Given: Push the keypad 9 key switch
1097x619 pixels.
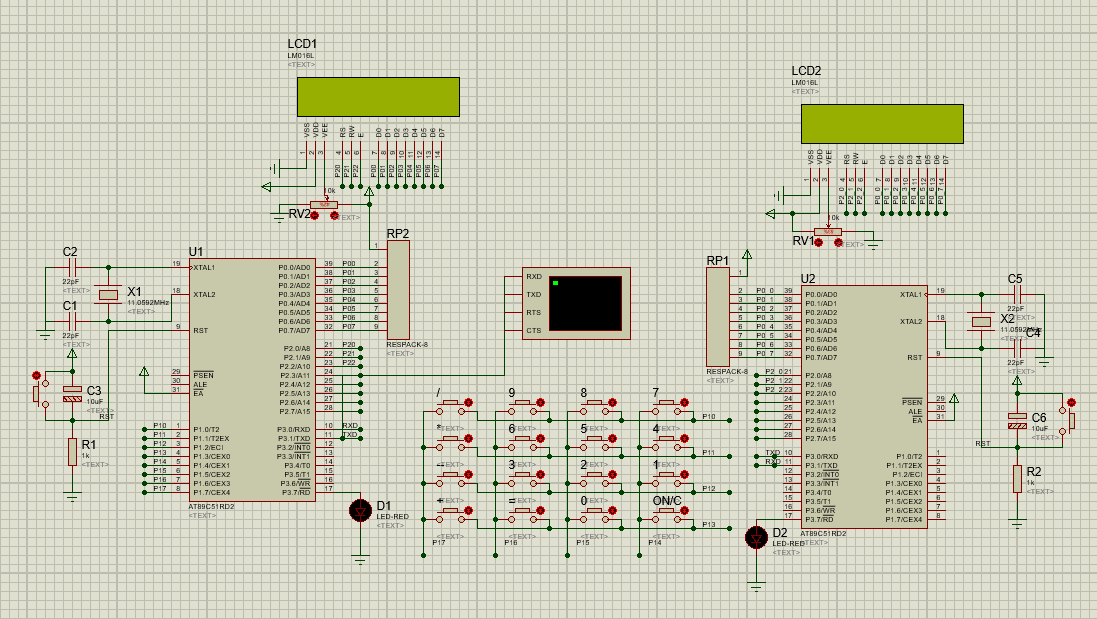Looking at the screenshot, I should click(x=523, y=406).
